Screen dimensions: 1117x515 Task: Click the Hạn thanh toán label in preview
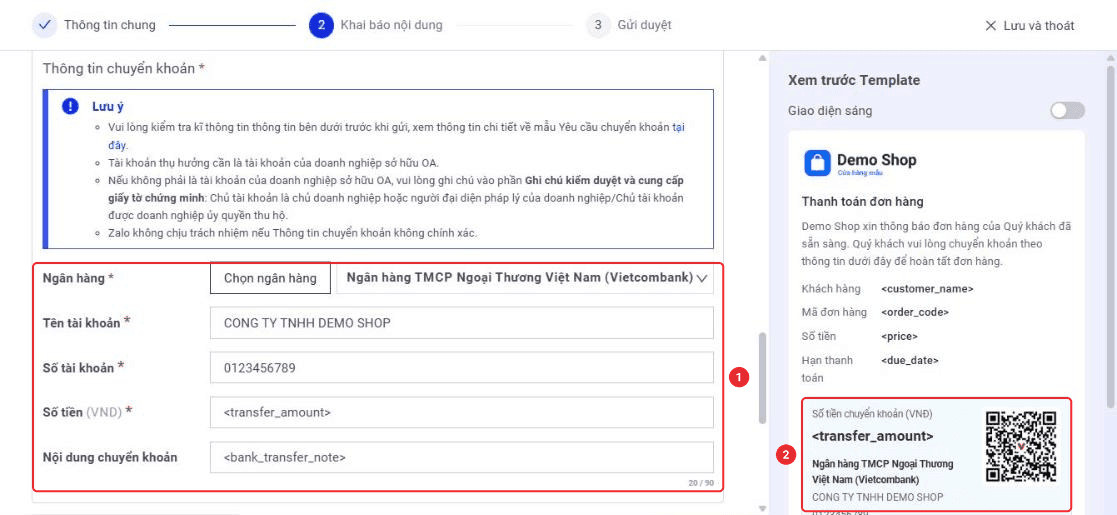coord(827,369)
